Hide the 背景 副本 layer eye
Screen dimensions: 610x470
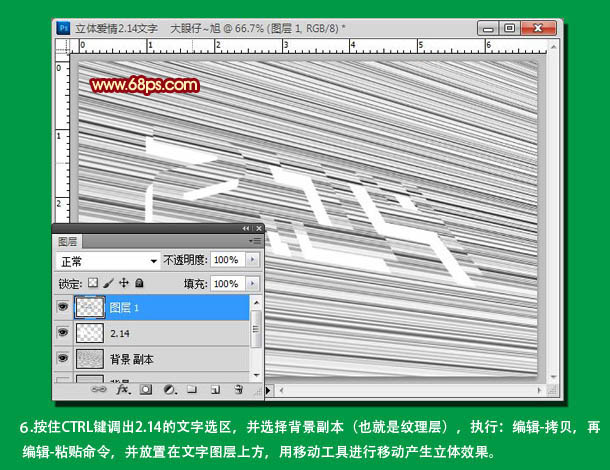click(63, 358)
